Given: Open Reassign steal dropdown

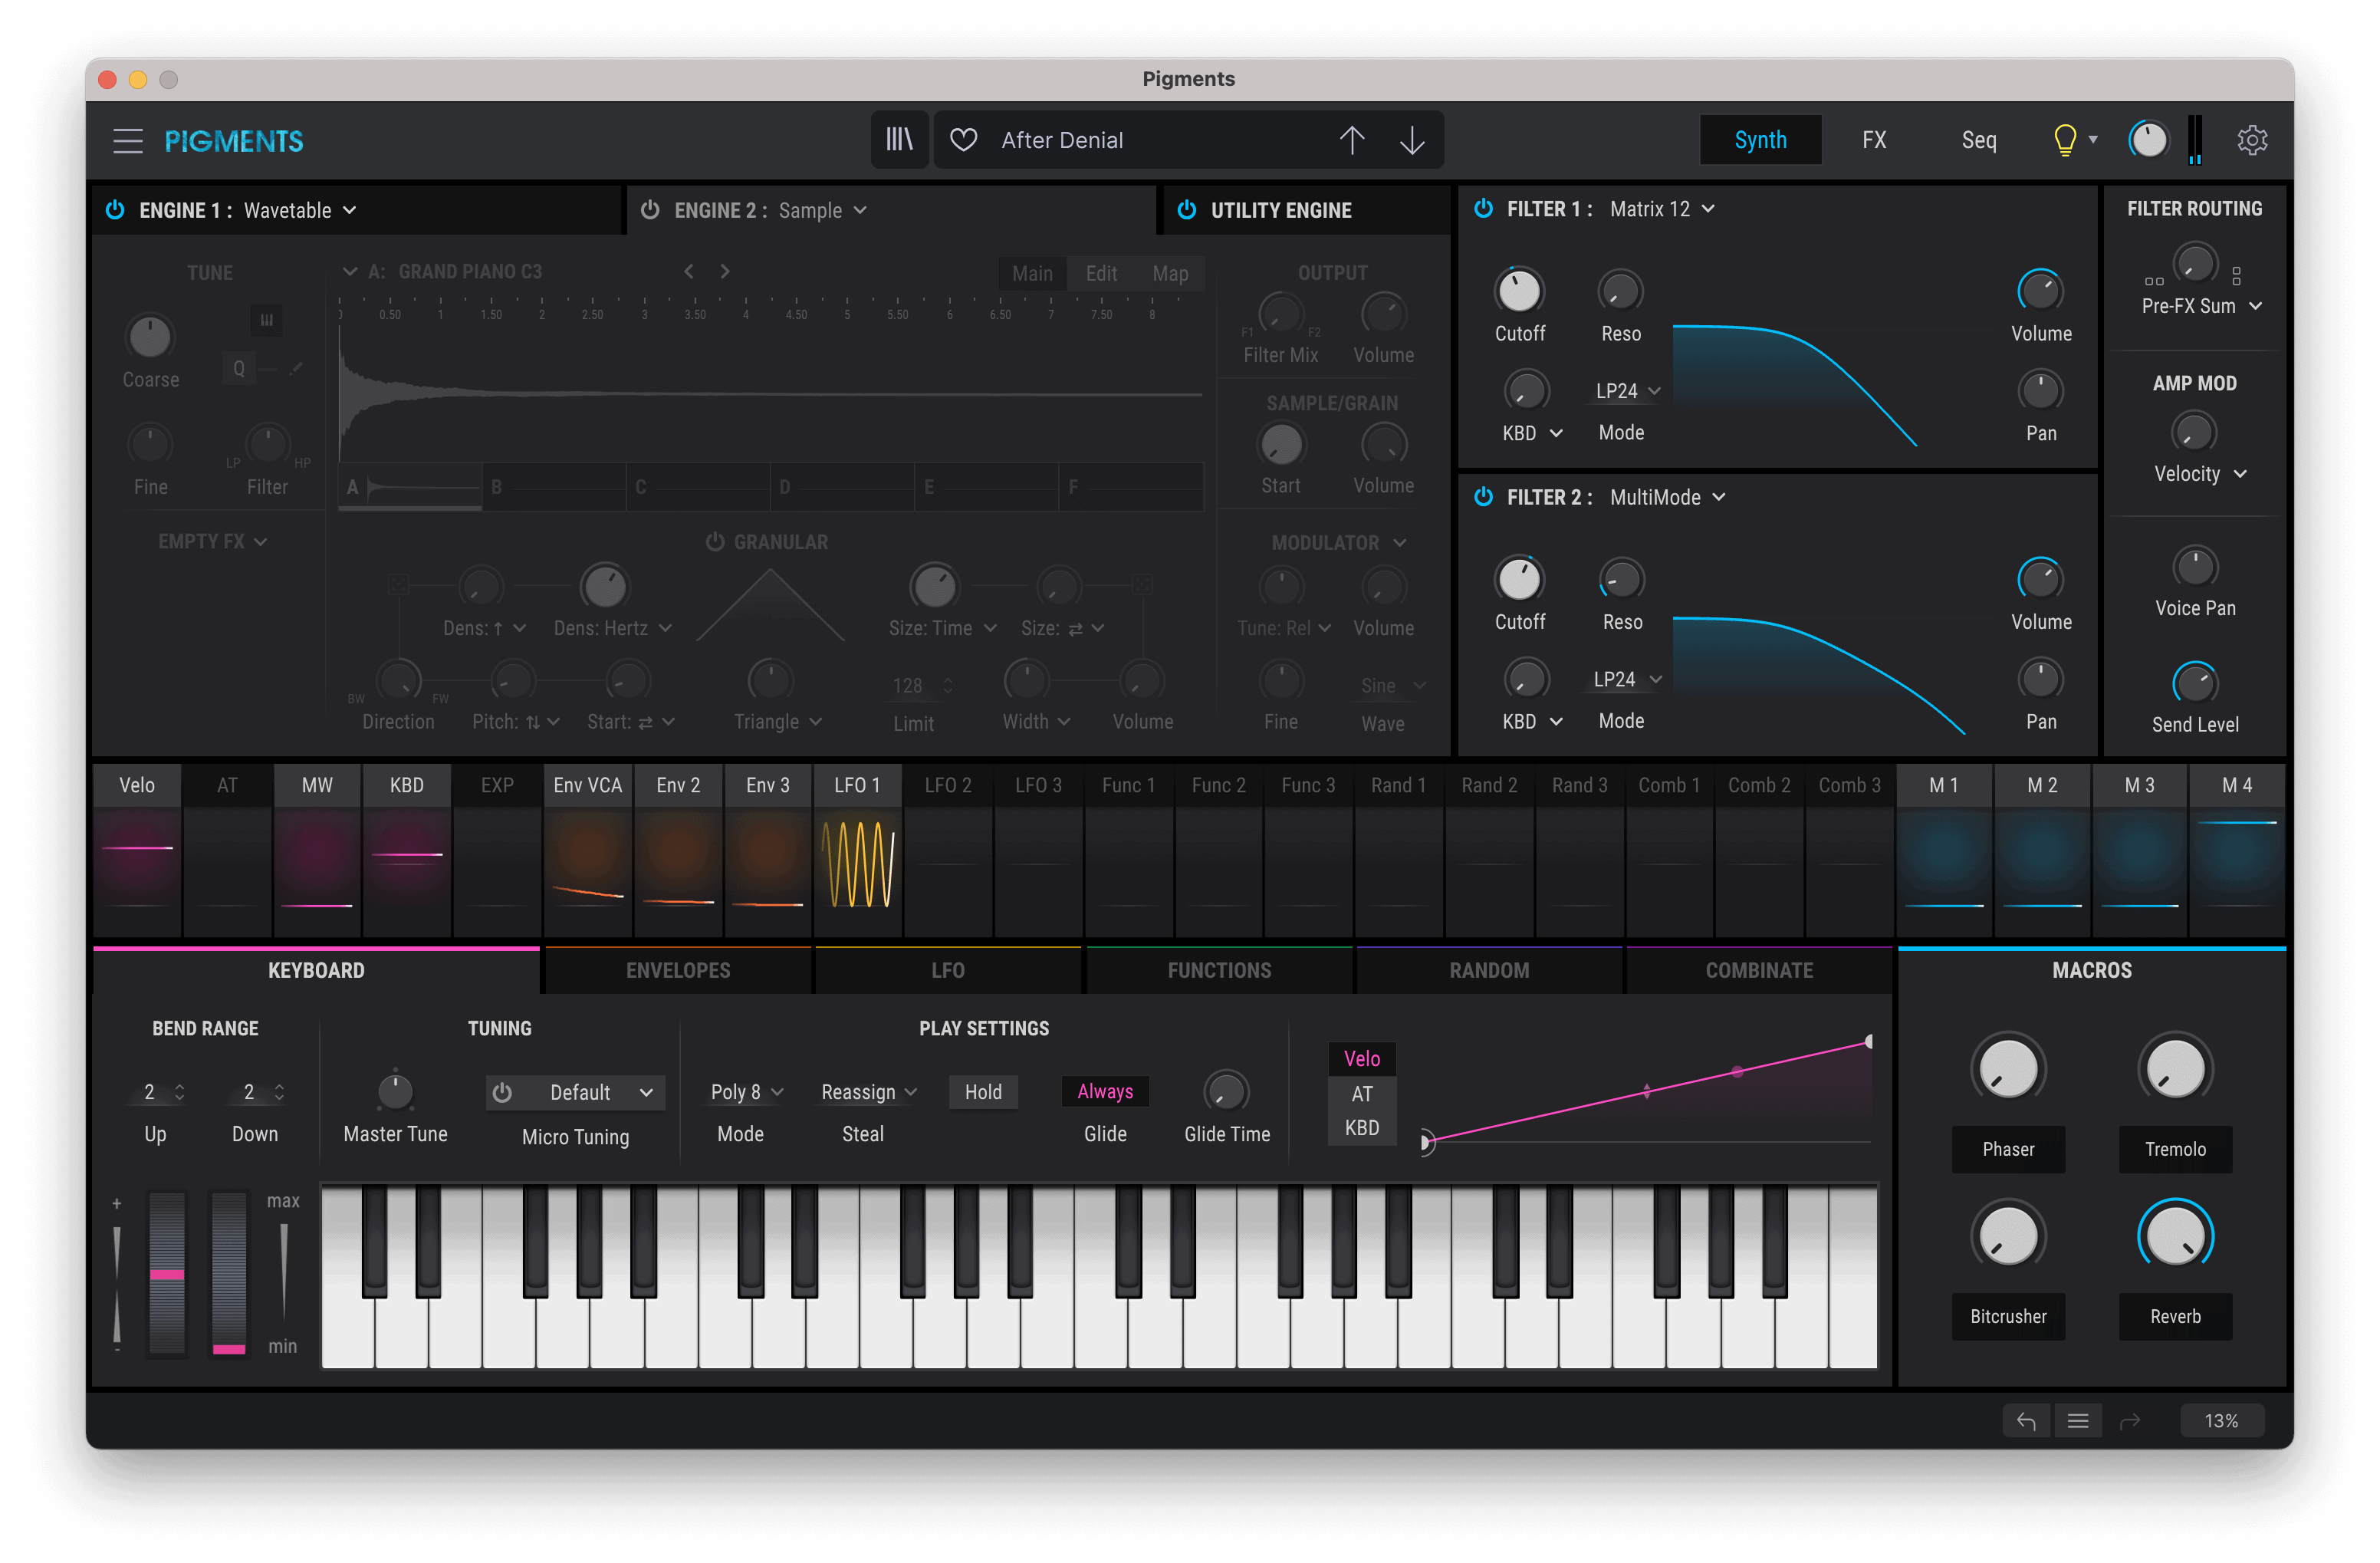Looking at the screenshot, I should (x=868, y=1092).
